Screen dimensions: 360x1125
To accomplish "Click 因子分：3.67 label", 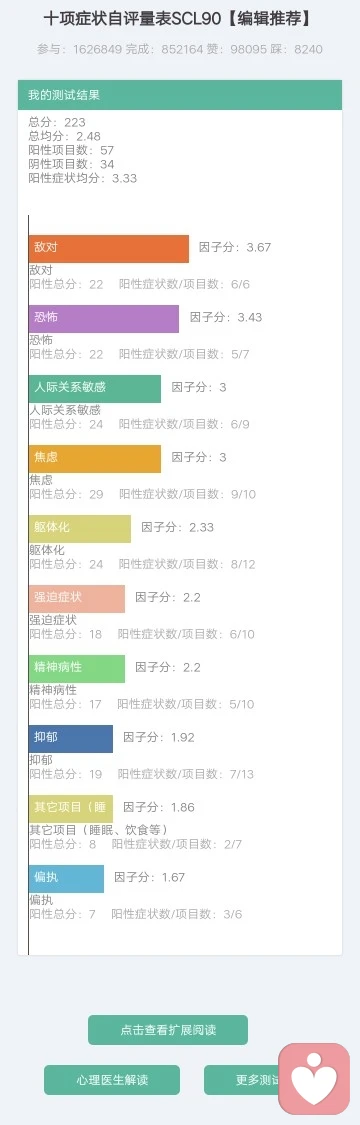I will 235,248.
